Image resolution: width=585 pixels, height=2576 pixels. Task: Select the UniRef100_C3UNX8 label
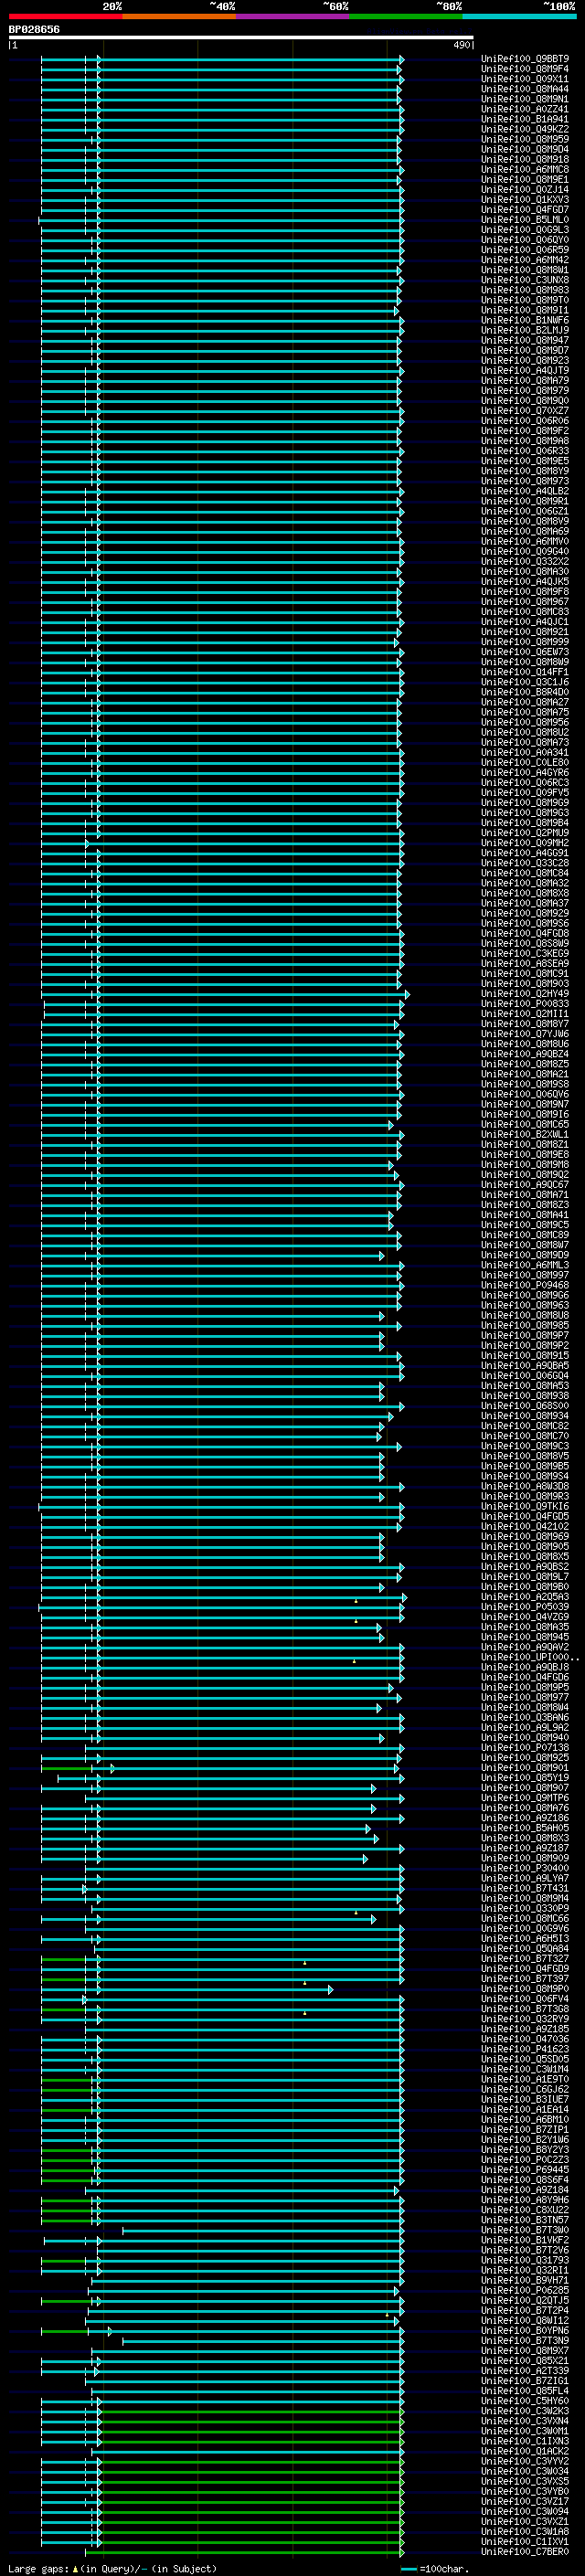pos(525,280)
